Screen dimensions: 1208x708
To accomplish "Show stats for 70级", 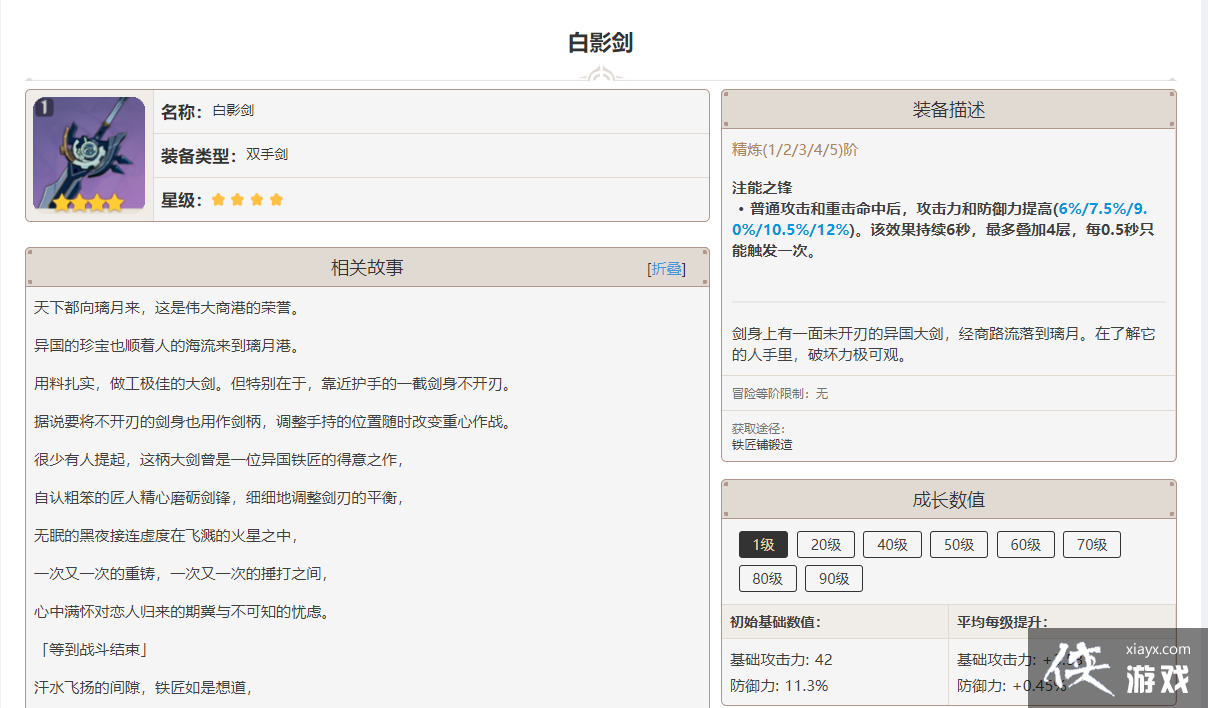I will pos(1091,545).
